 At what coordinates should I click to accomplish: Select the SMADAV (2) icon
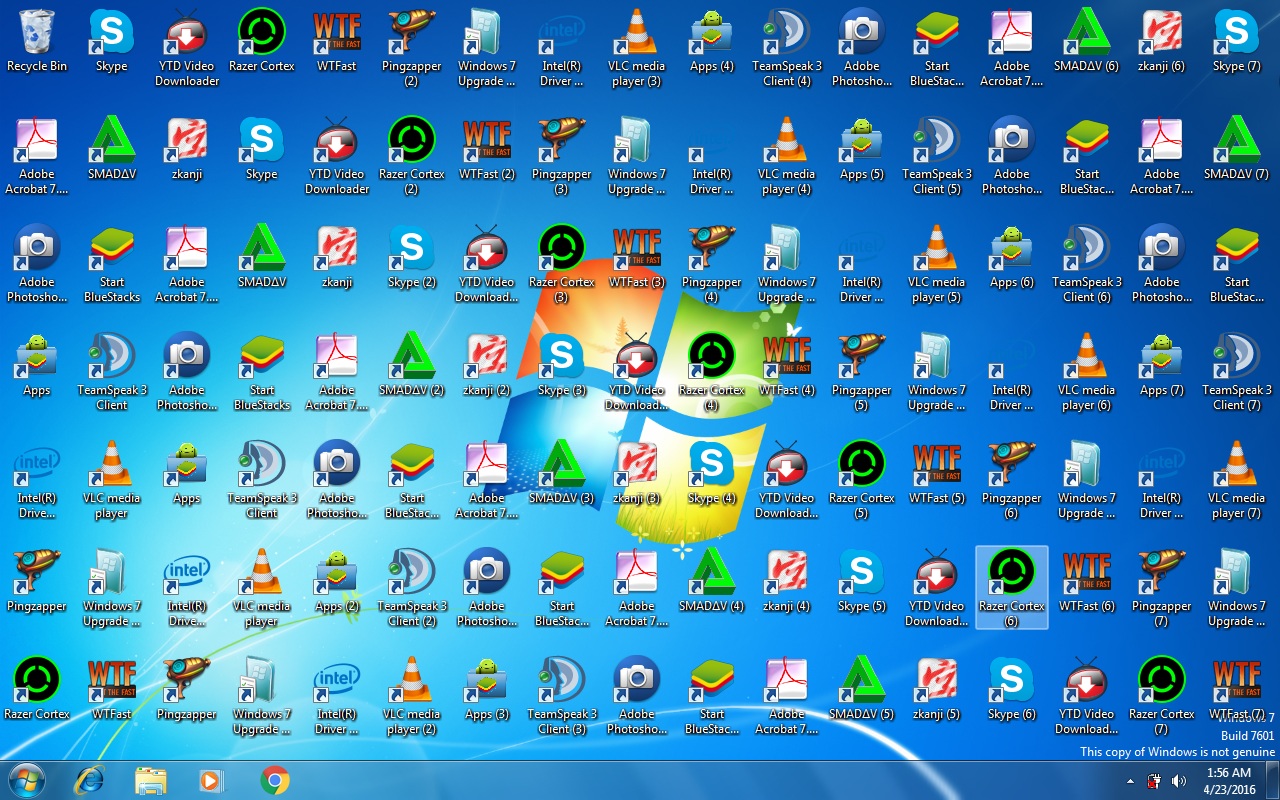(412, 366)
